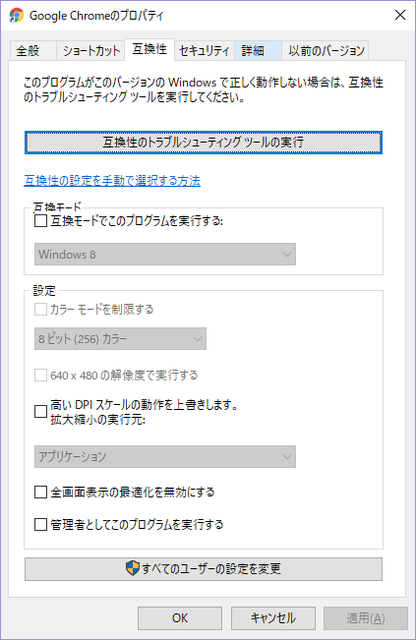Go to the セキュリティ tab

[x=205, y=51]
